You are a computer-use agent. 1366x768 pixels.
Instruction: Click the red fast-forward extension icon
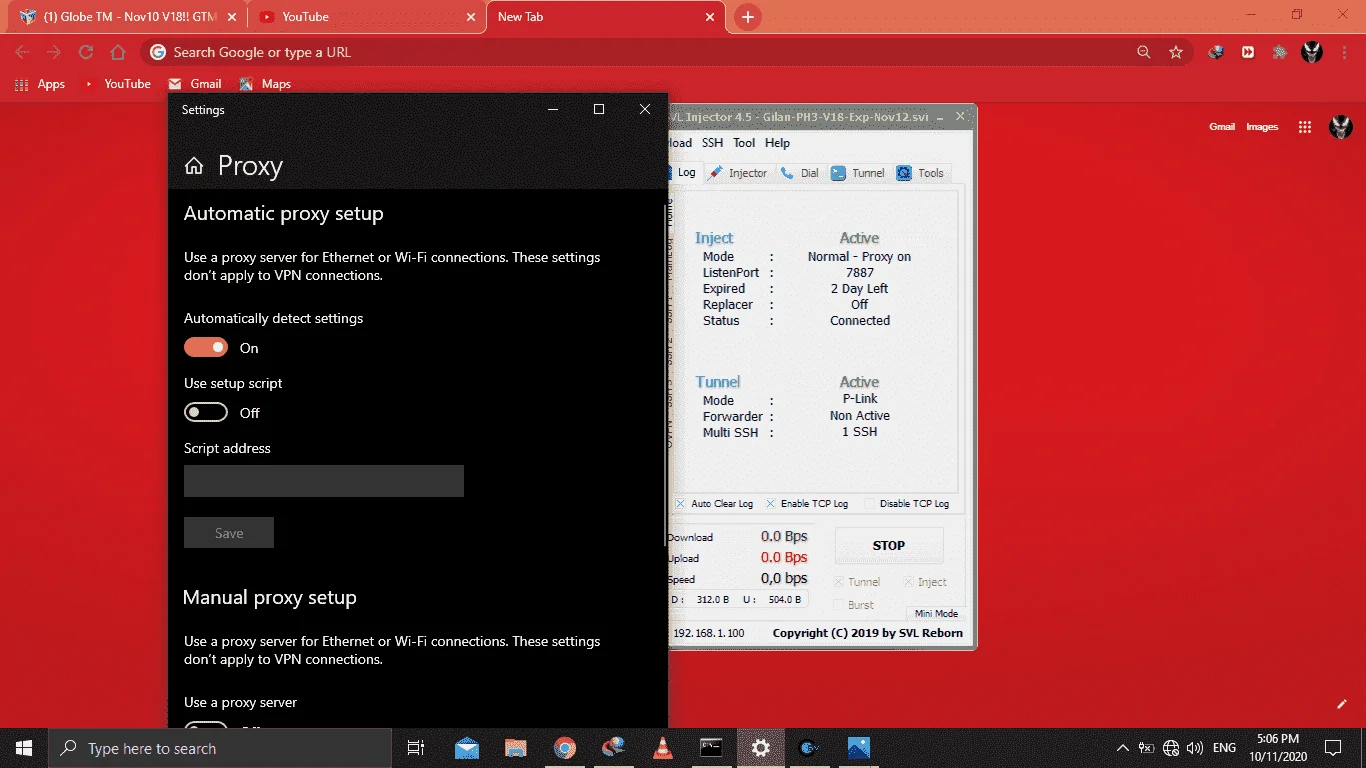coord(1248,52)
